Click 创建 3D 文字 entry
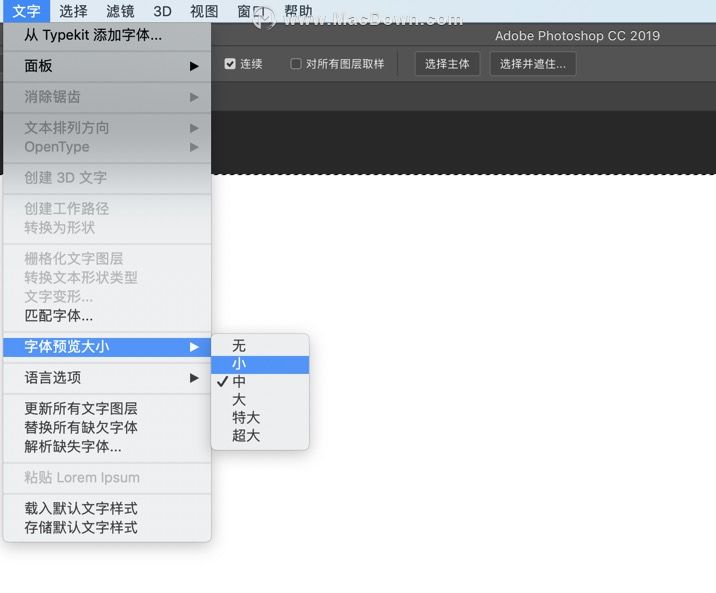Image resolution: width=716 pixels, height=593 pixels. coord(107,178)
